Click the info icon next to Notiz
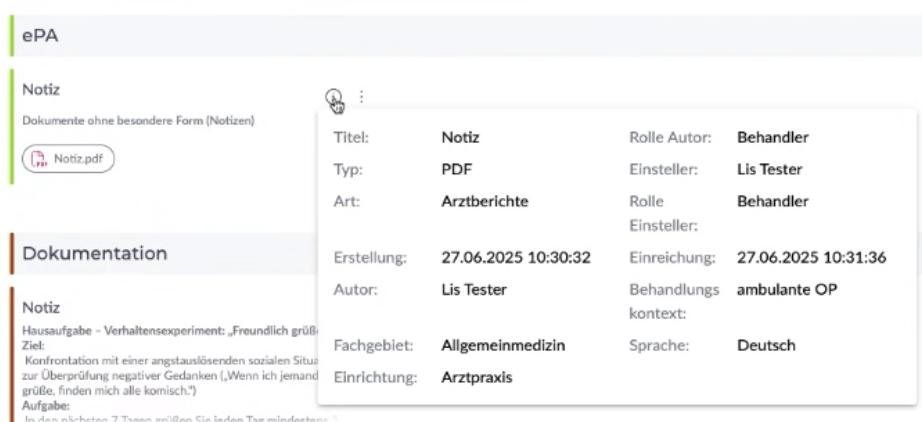The width and height of the screenshot is (922, 422). point(333,96)
